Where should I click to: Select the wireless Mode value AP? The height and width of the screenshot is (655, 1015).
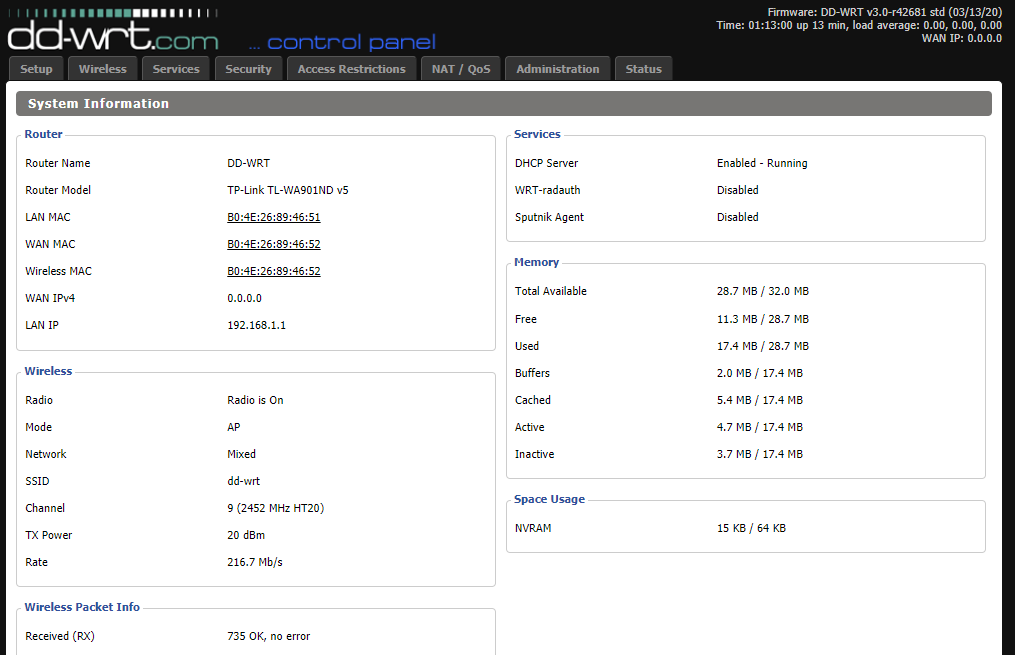[x=234, y=427]
